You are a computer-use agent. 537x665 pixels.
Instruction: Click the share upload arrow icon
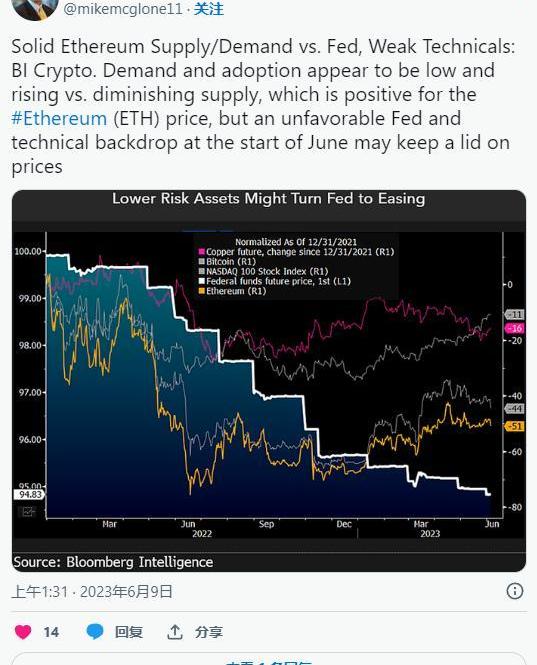174,632
